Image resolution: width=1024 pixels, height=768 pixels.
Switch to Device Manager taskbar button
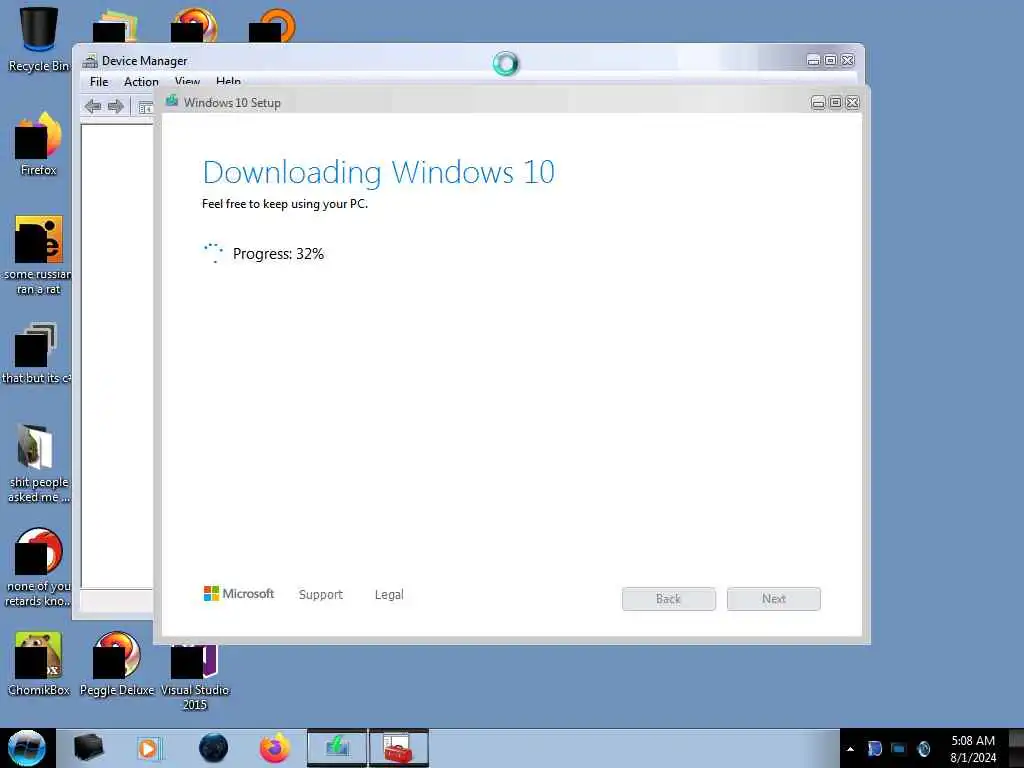[399, 748]
